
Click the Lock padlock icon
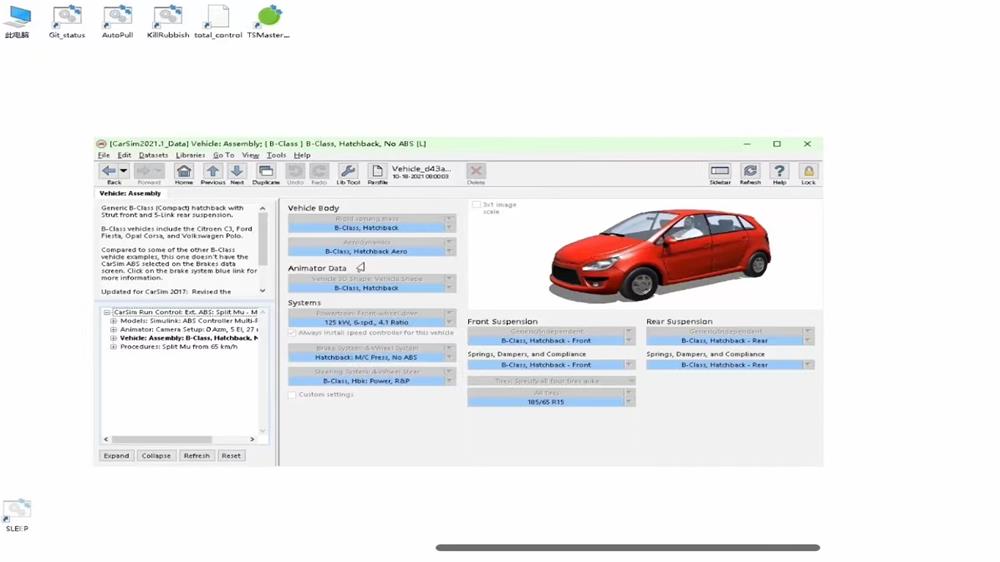point(808,172)
